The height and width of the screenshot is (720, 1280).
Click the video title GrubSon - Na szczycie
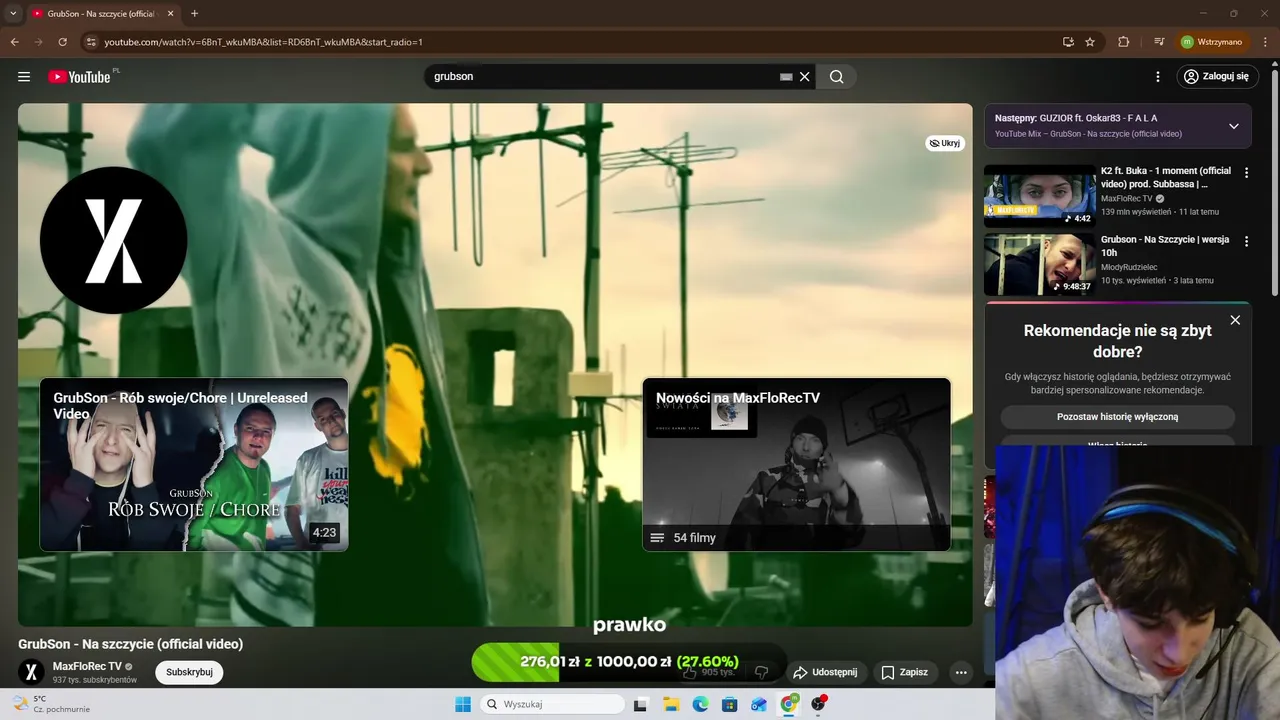coord(130,644)
